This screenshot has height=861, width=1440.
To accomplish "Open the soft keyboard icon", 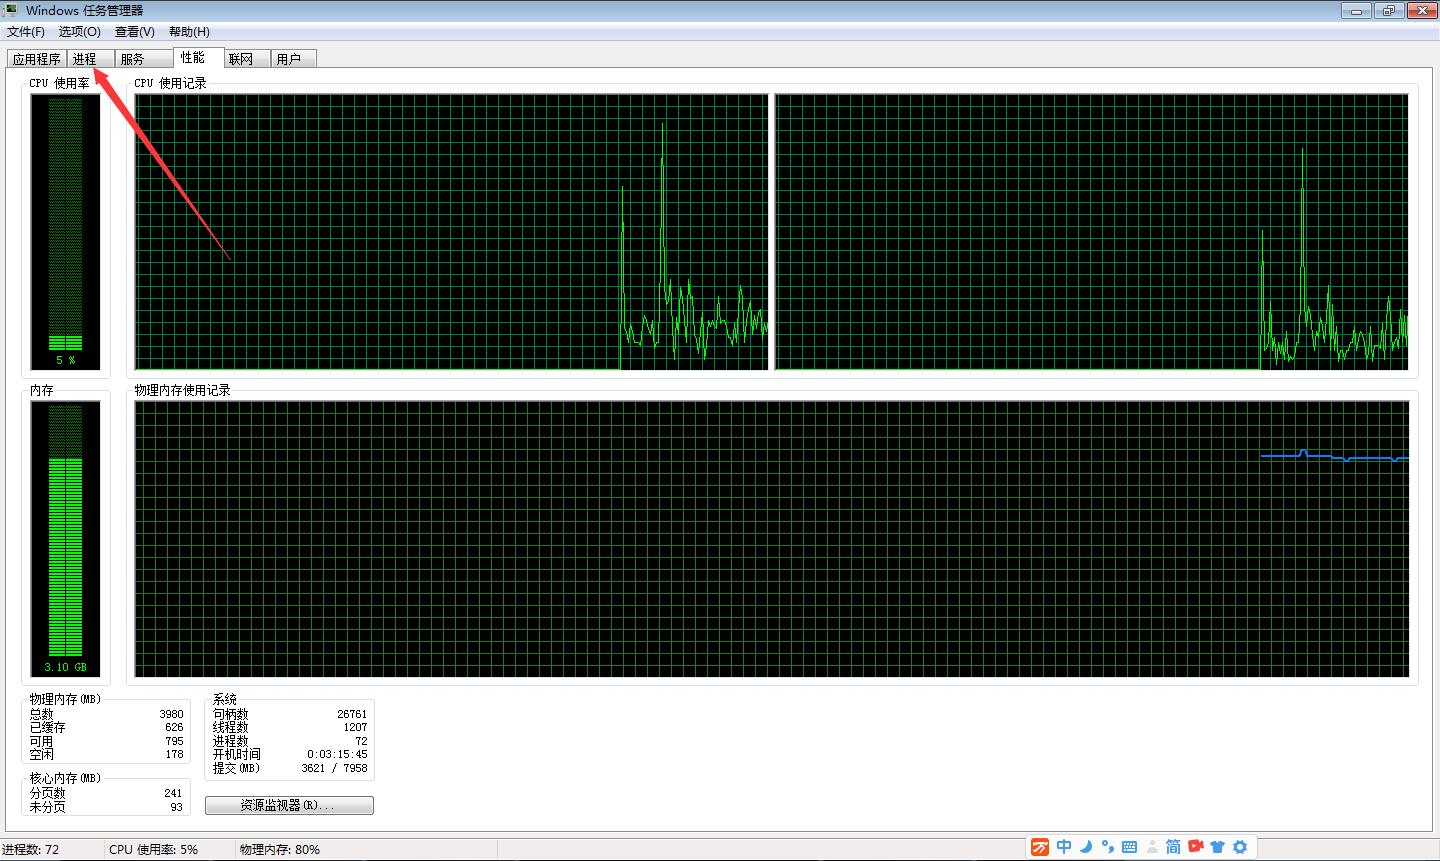I will [x=1129, y=847].
